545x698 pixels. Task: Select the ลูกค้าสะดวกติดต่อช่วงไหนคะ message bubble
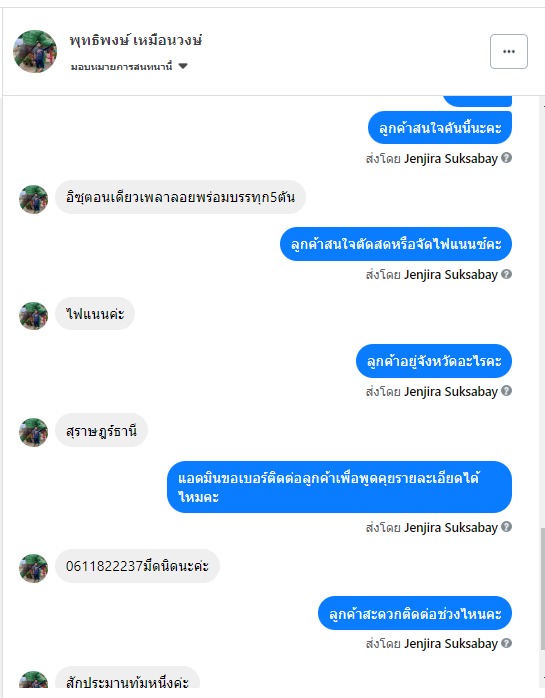(415, 613)
